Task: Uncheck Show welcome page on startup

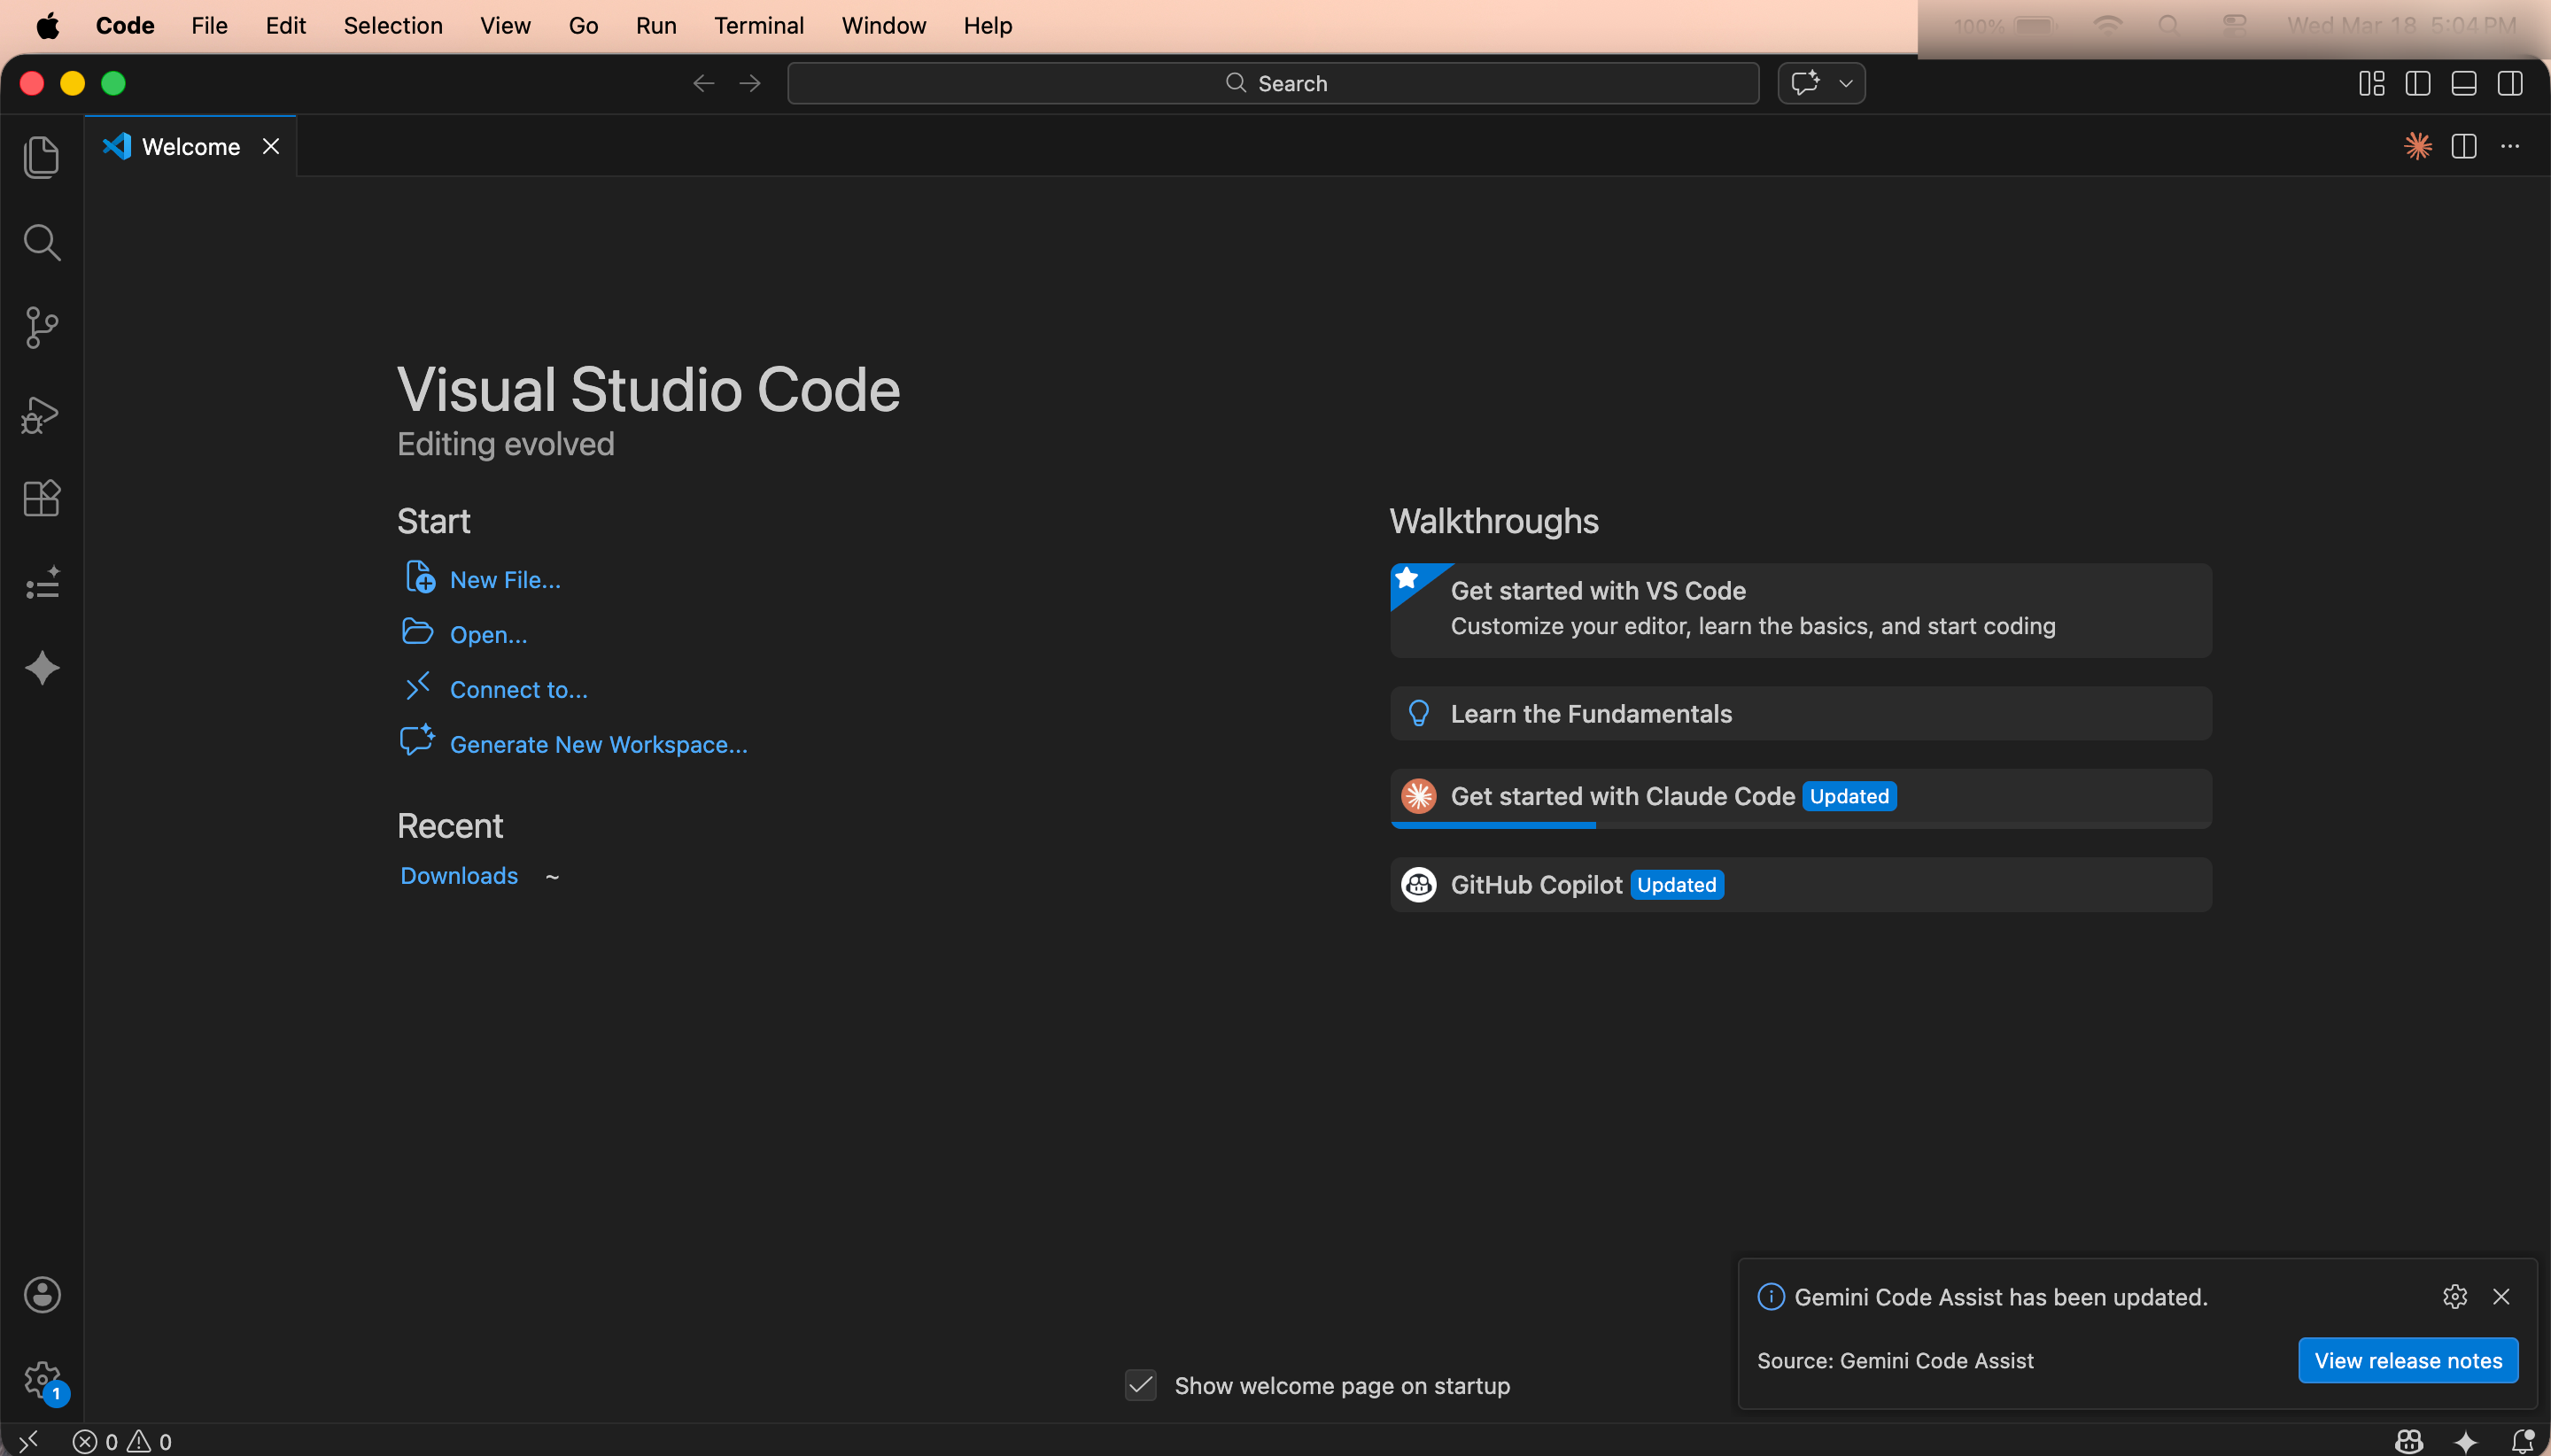Action: coord(1140,1385)
